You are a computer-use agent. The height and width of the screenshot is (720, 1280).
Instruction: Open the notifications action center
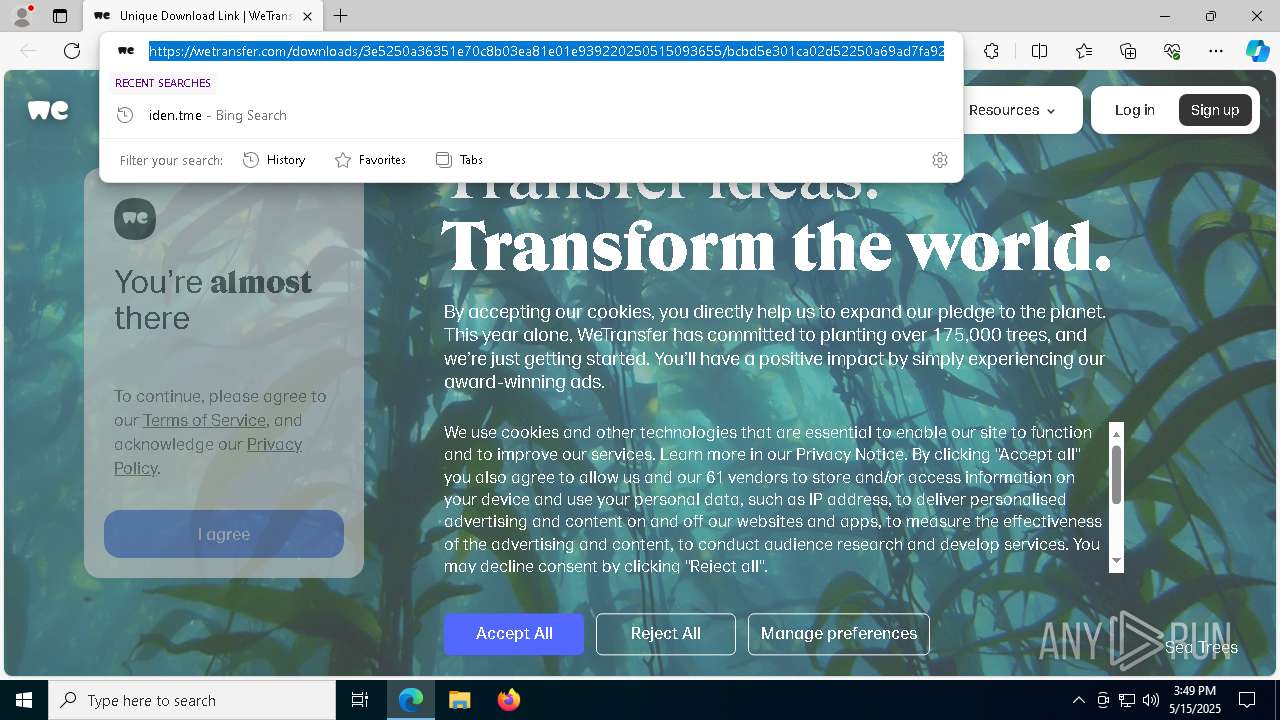(x=1247, y=700)
